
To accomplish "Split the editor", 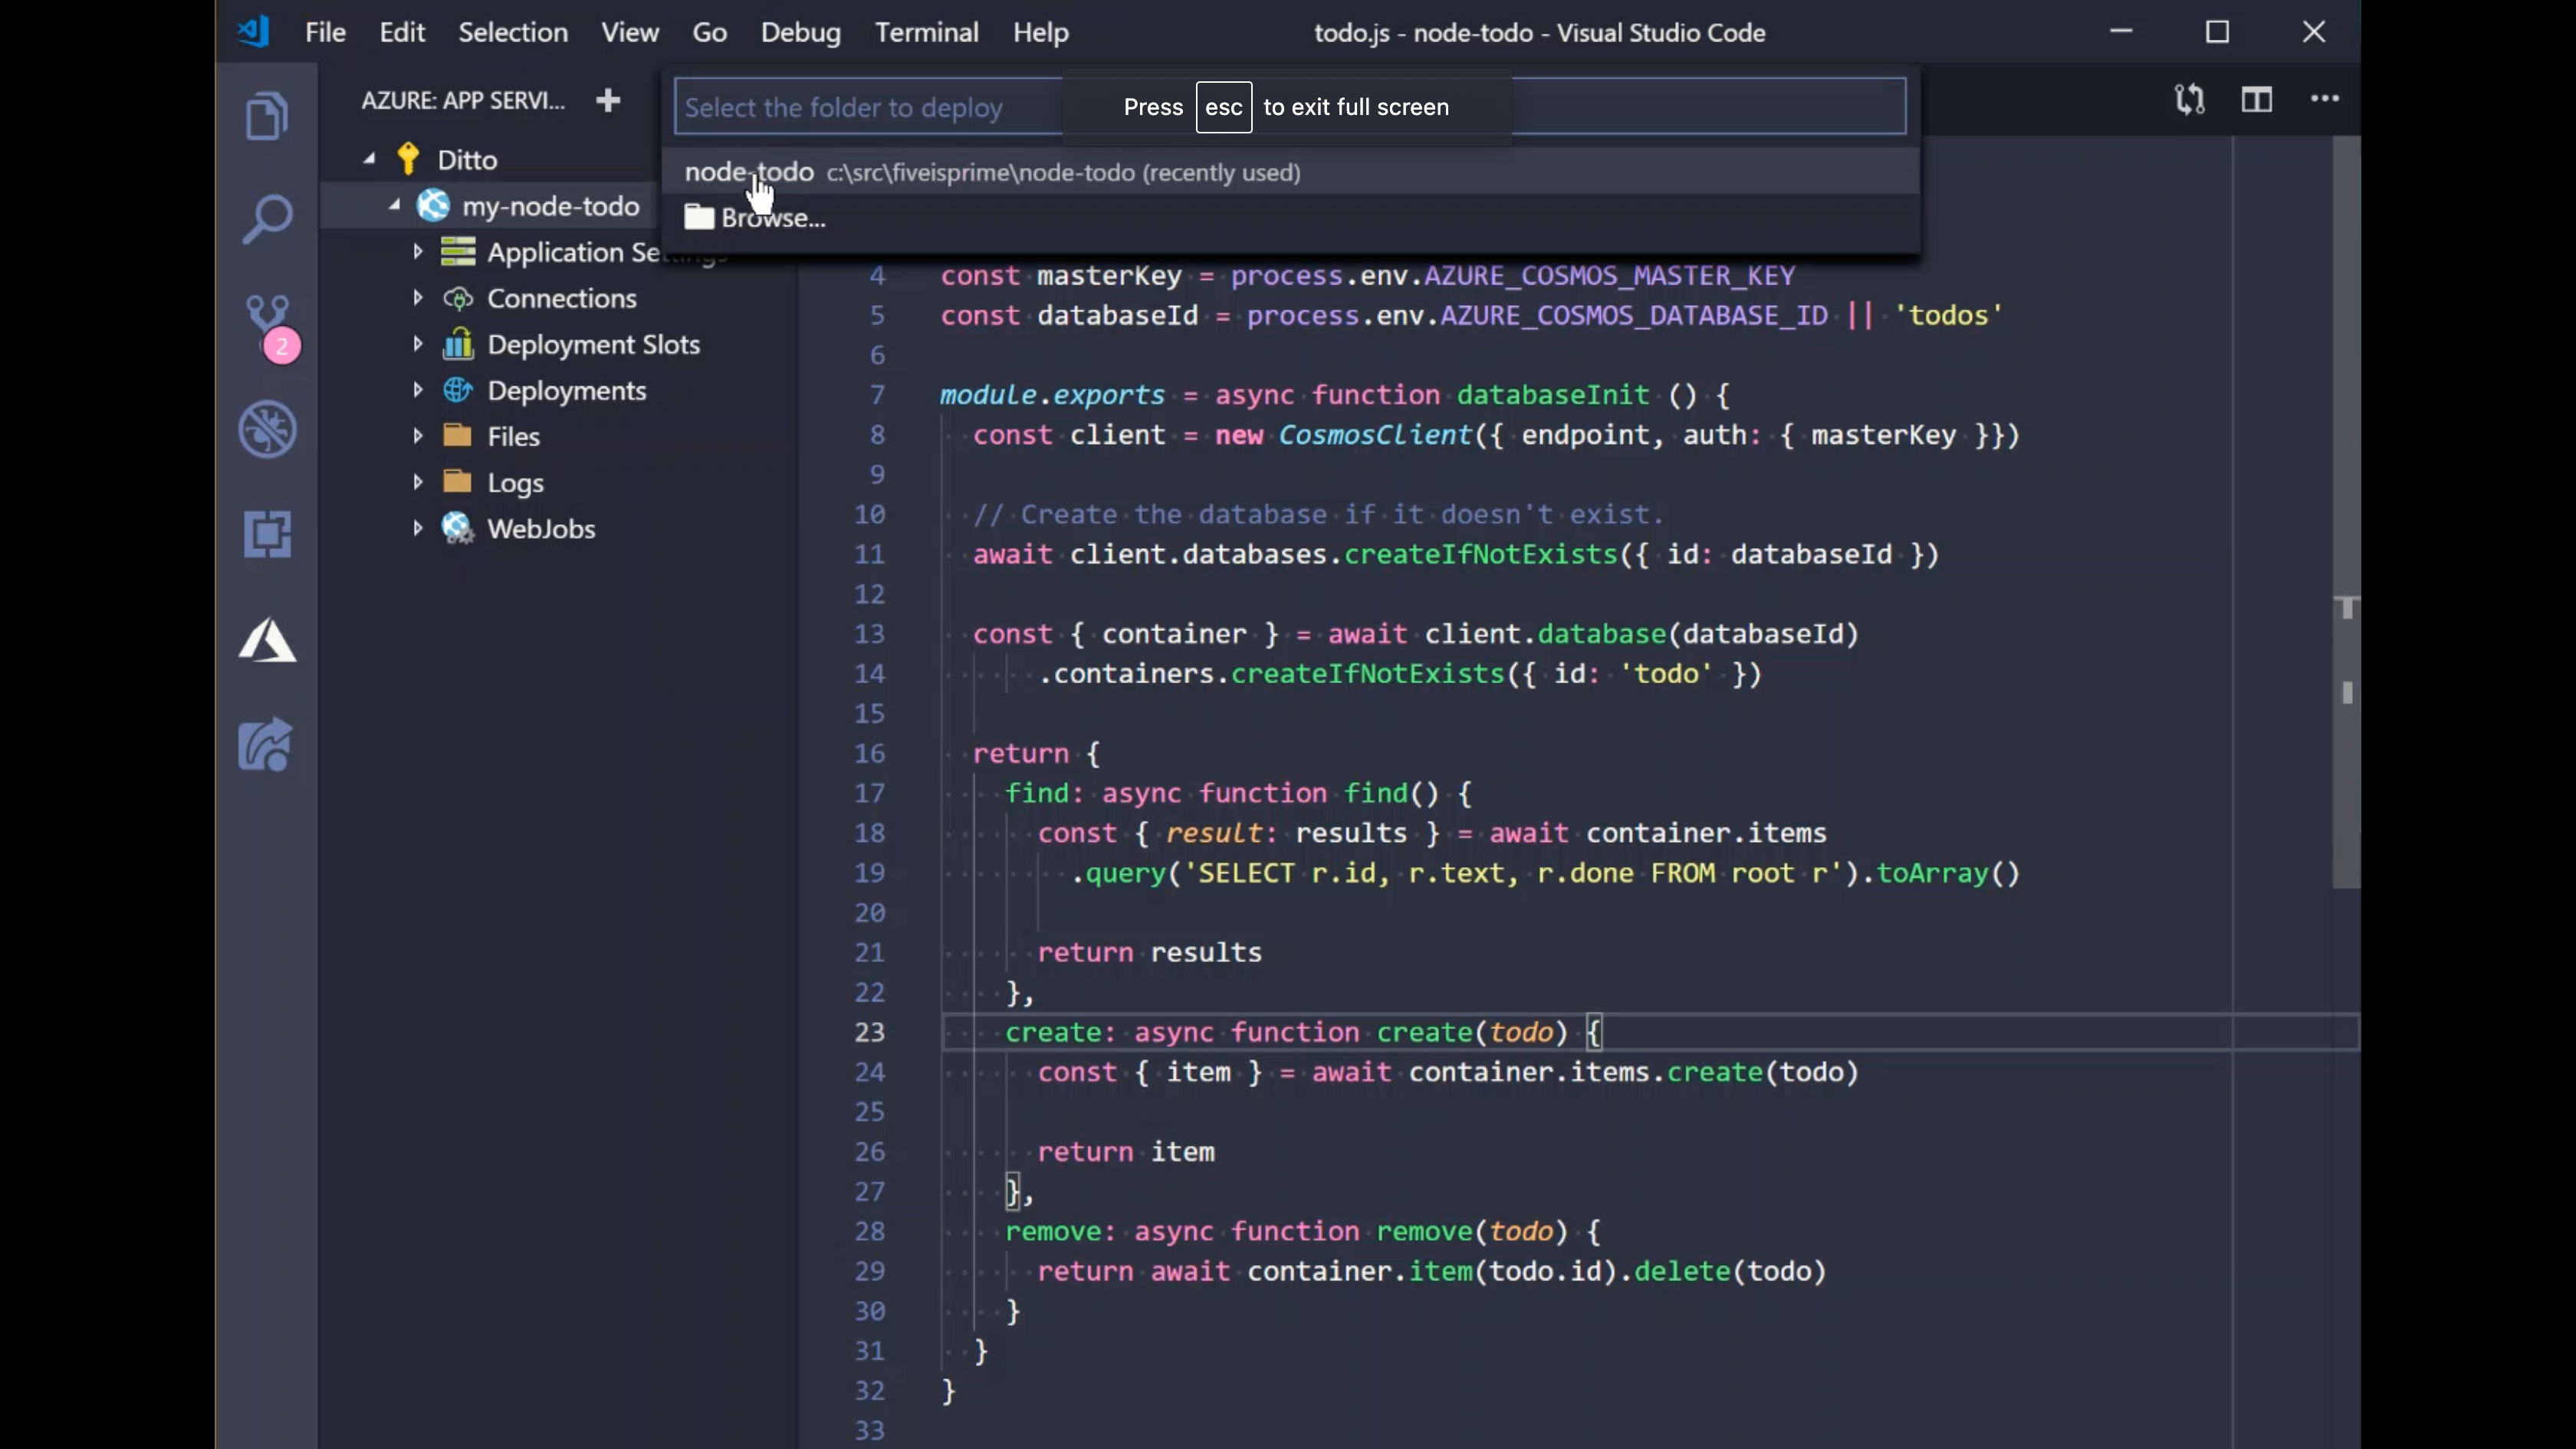I will 2257,99.
